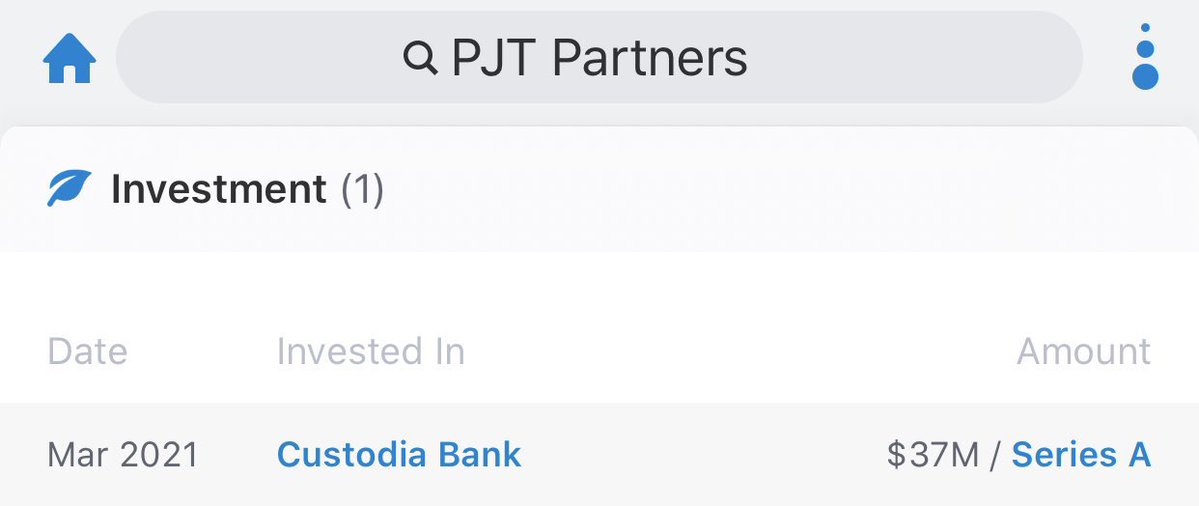The image size is (1199, 506).
Task: Open the Custodia Bank link
Action: (399, 455)
